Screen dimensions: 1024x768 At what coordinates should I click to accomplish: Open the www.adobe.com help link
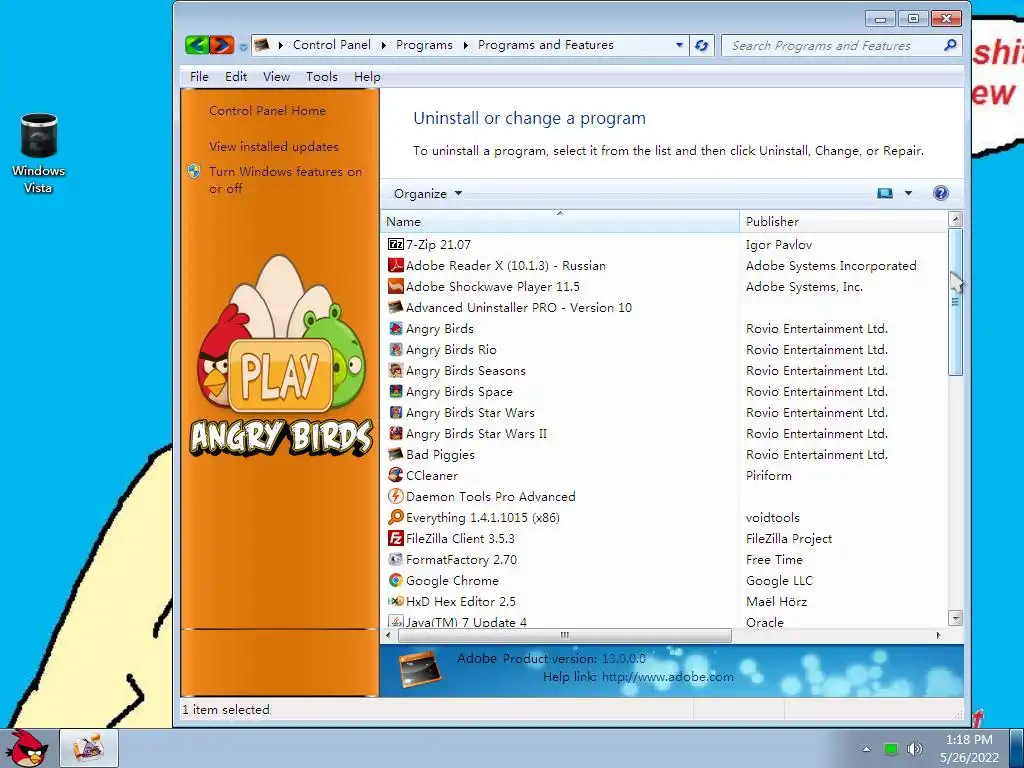pos(667,677)
